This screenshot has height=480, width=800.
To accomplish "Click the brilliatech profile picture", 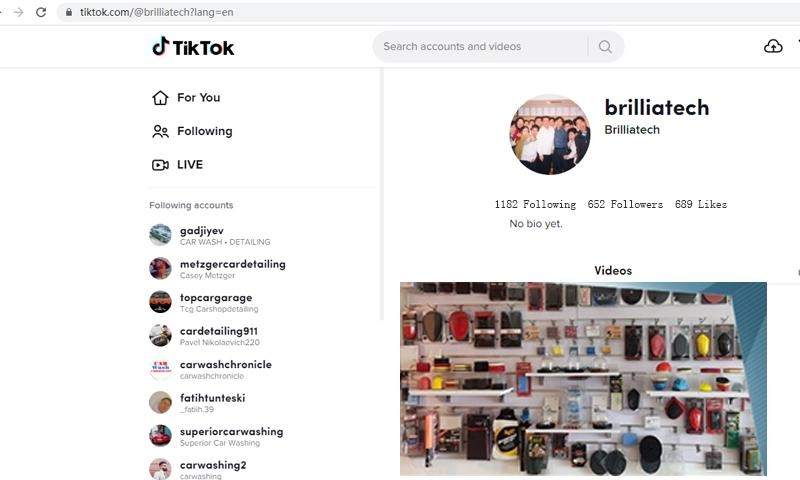I will tap(549, 135).
